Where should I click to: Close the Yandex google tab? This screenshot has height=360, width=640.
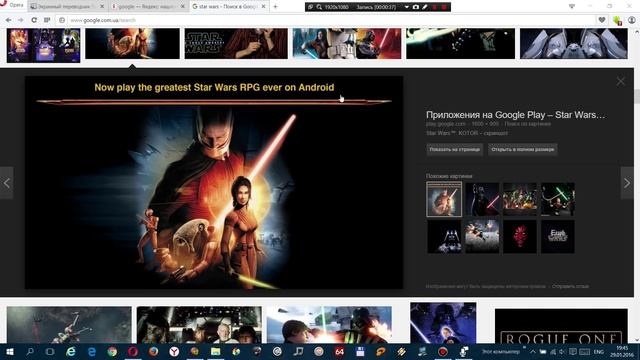coord(183,7)
